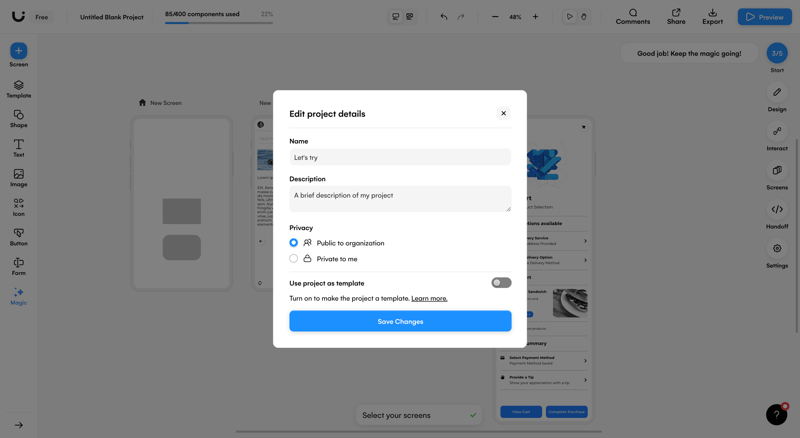Click the vertical canvas scrollbar

796,235
